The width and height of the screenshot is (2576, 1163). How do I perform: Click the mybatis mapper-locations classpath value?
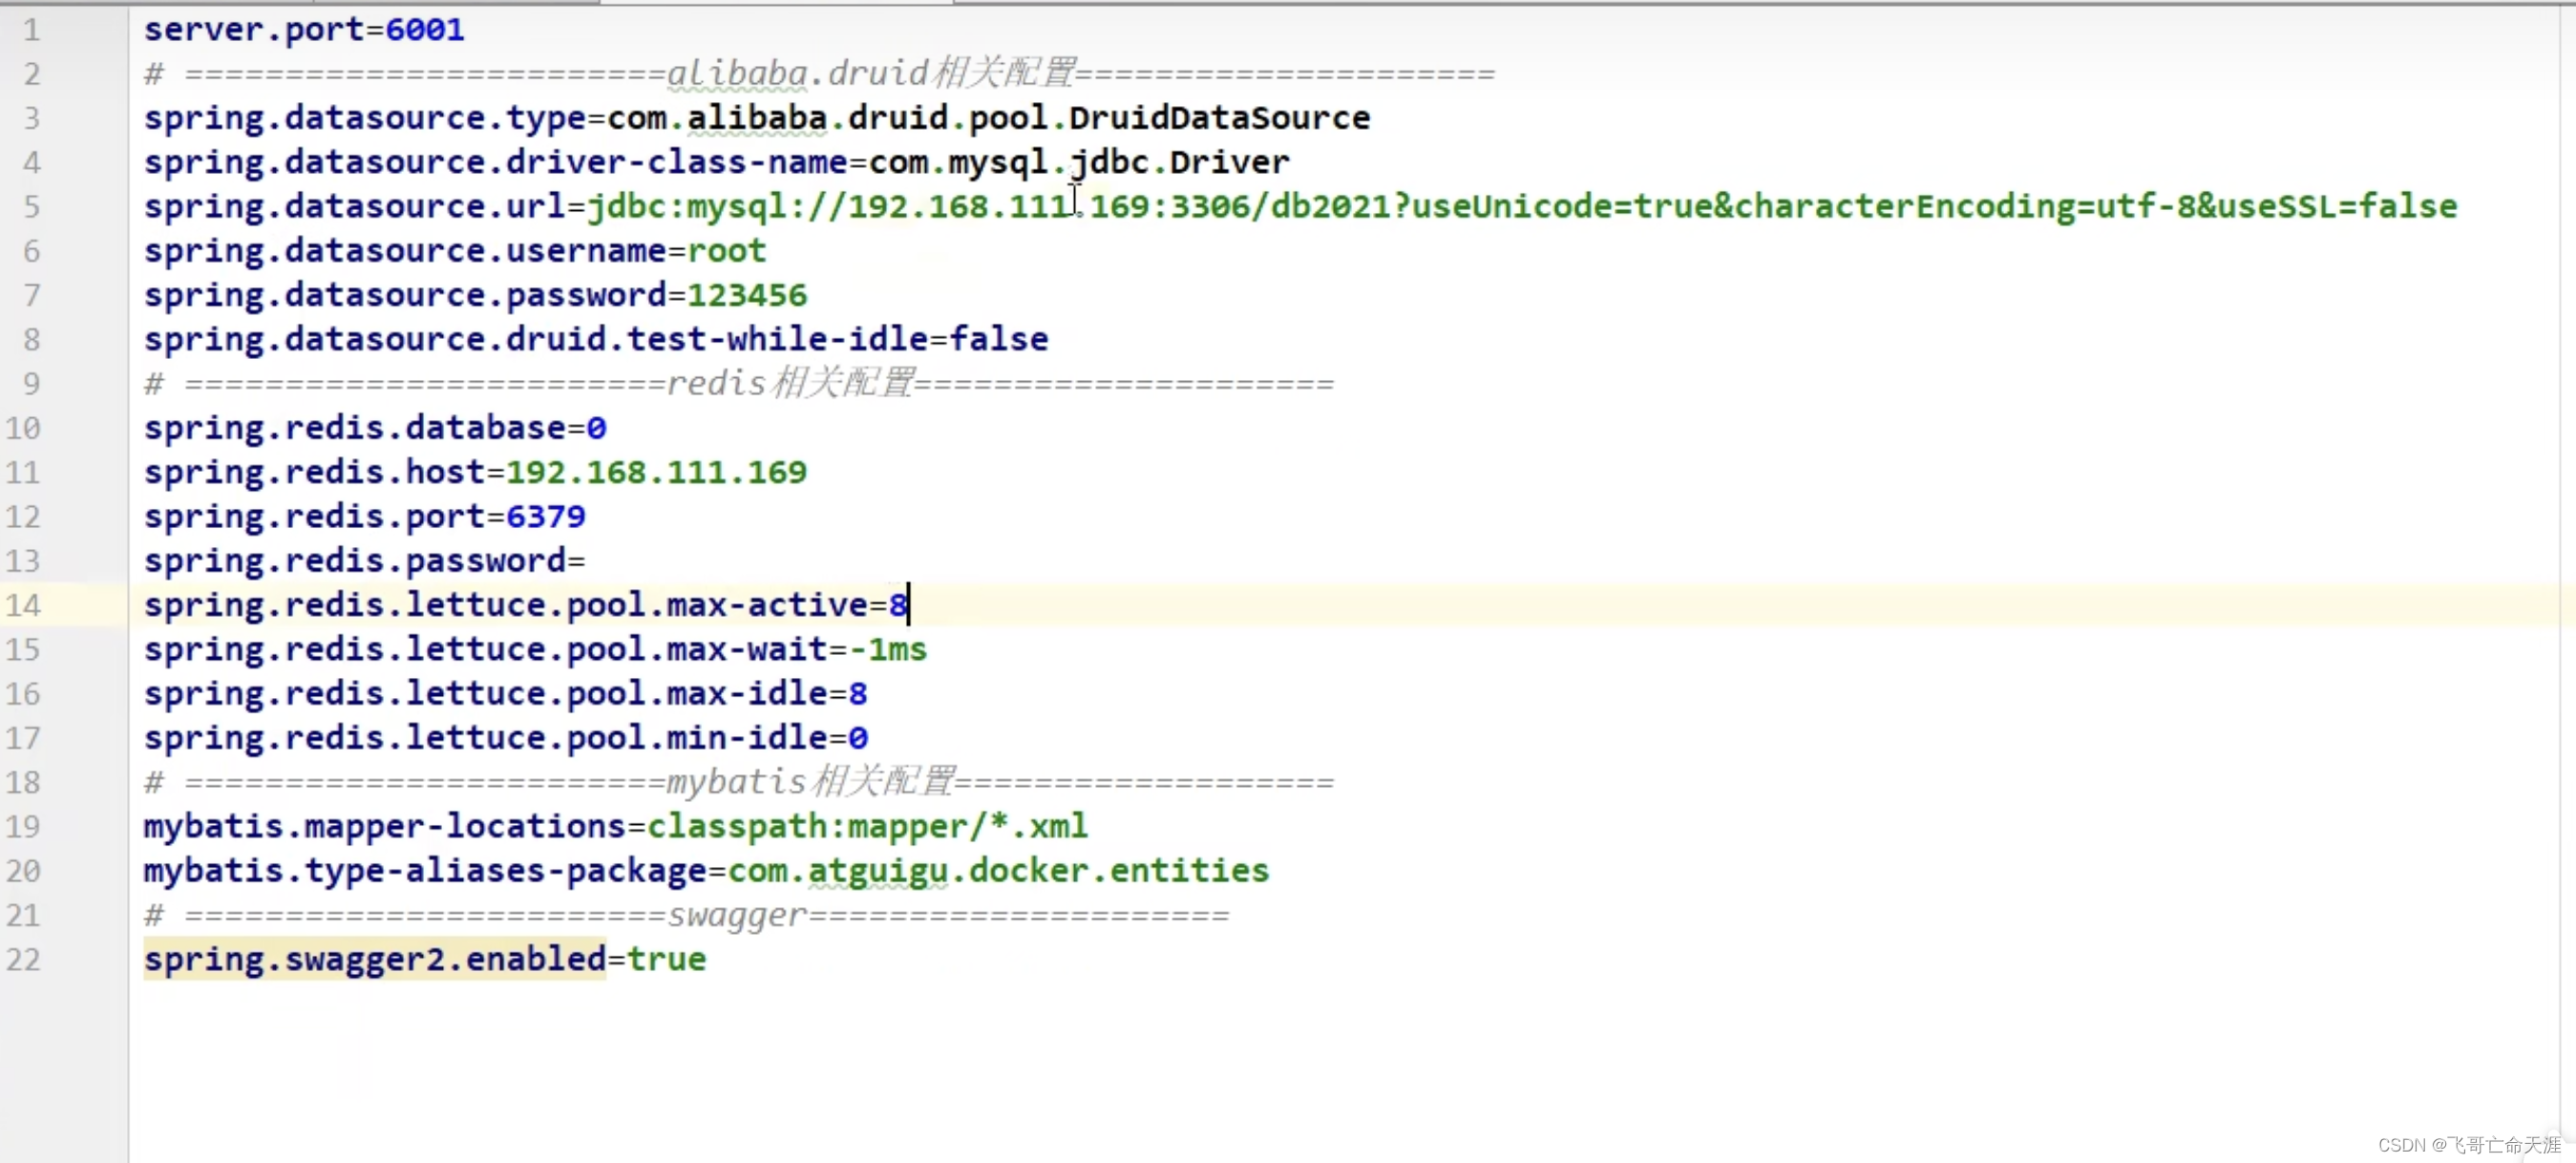click(868, 825)
